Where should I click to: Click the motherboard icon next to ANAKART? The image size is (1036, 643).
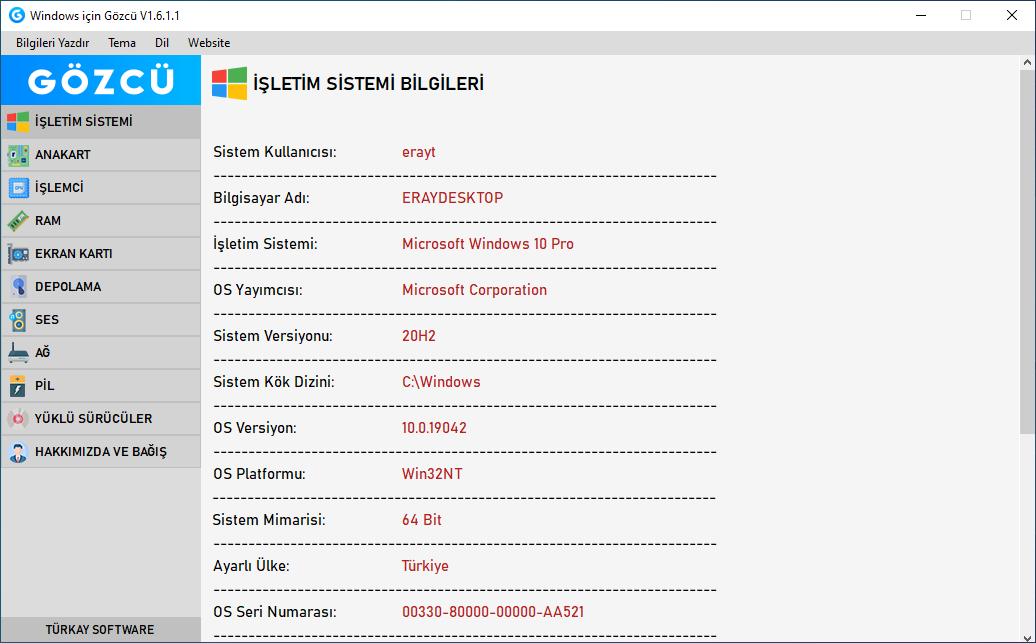coord(18,155)
